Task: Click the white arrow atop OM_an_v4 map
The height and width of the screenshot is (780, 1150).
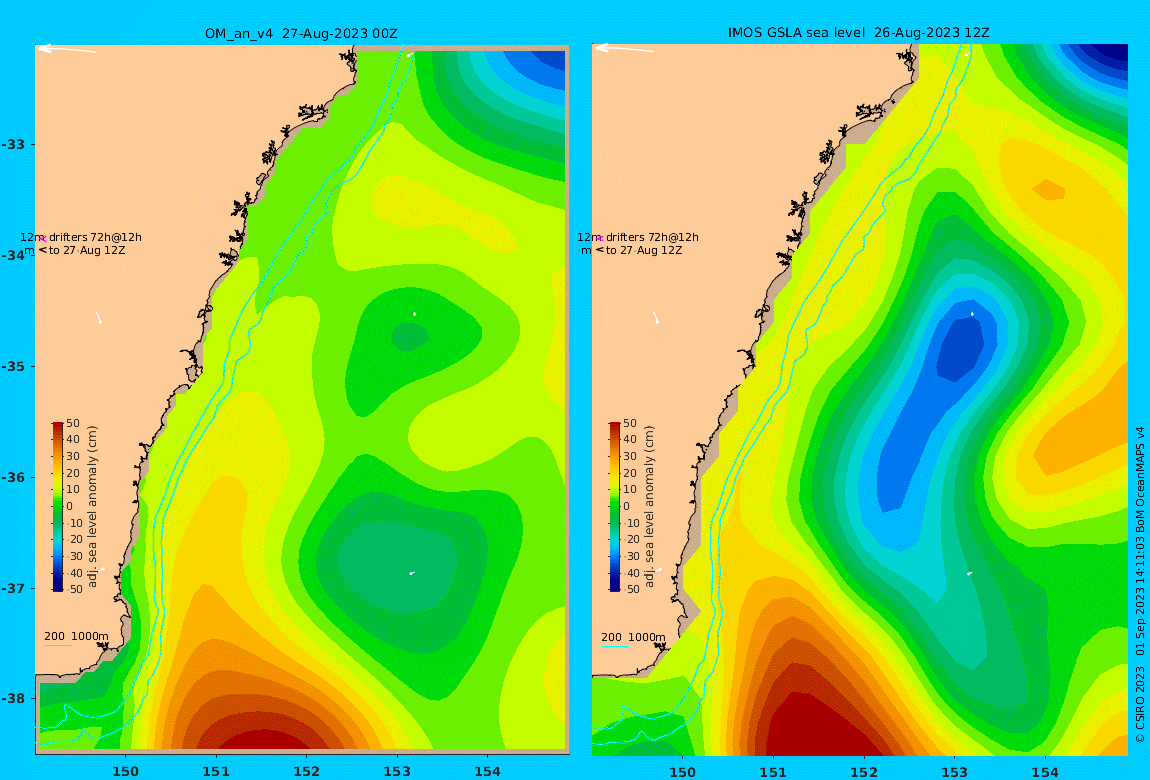Action: 67,49
